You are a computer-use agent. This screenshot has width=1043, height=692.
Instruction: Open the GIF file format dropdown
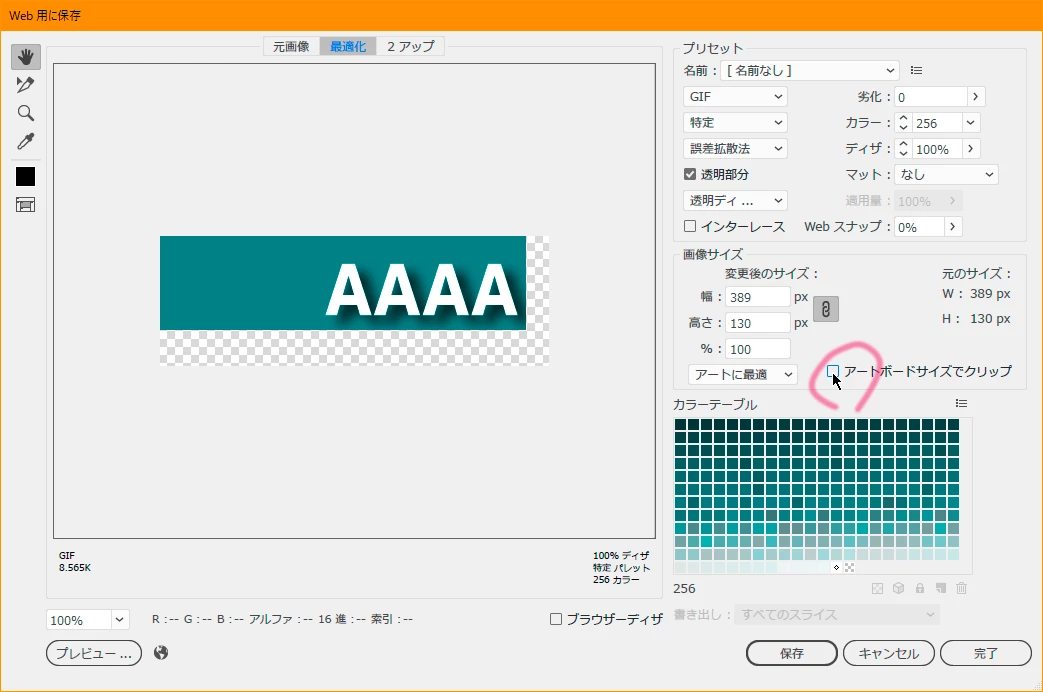(x=735, y=96)
